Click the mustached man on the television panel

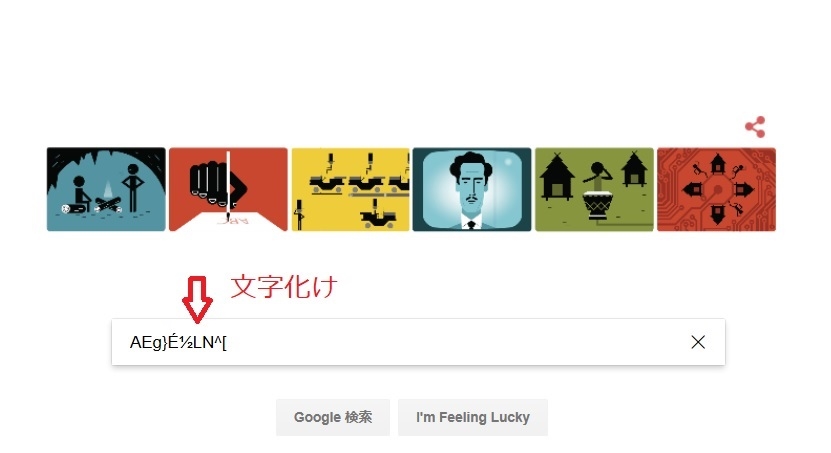472,189
